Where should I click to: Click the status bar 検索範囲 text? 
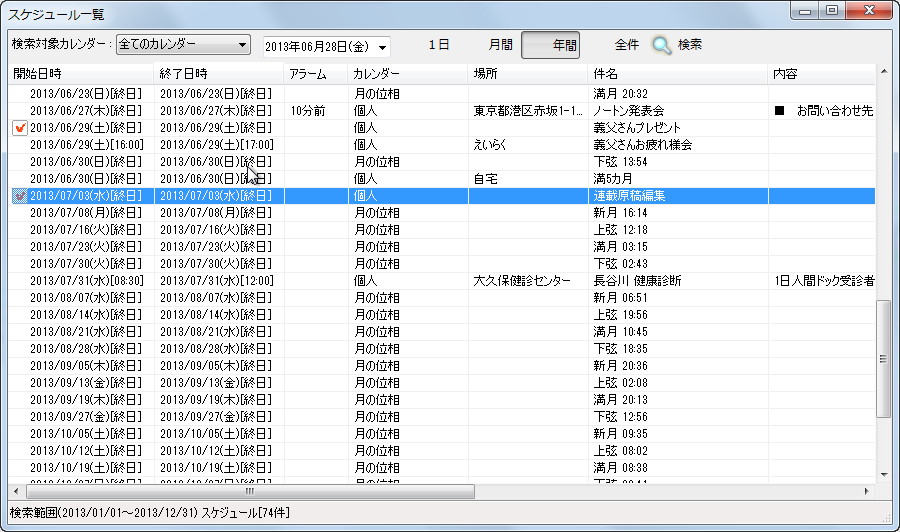coord(149,512)
